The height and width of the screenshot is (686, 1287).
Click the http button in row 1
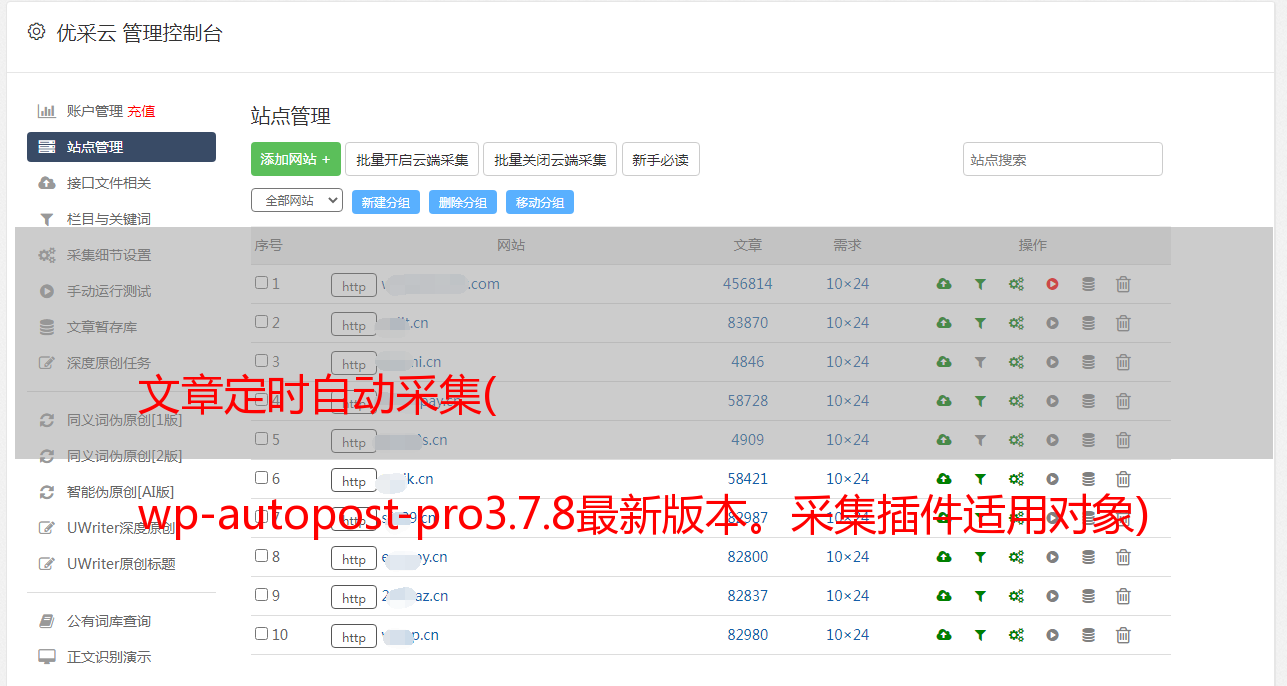click(x=354, y=286)
